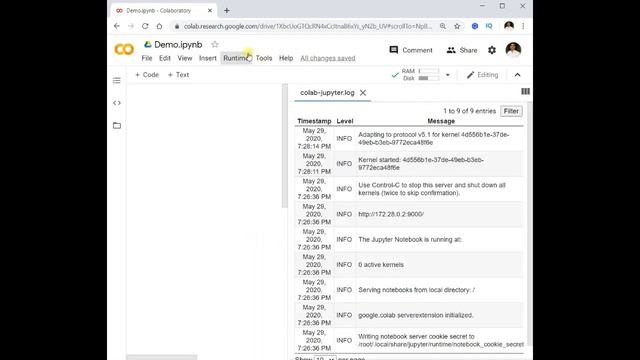Close the colab-jupyter.log tab
This screenshot has height=360, width=640.
[x=363, y=93]
